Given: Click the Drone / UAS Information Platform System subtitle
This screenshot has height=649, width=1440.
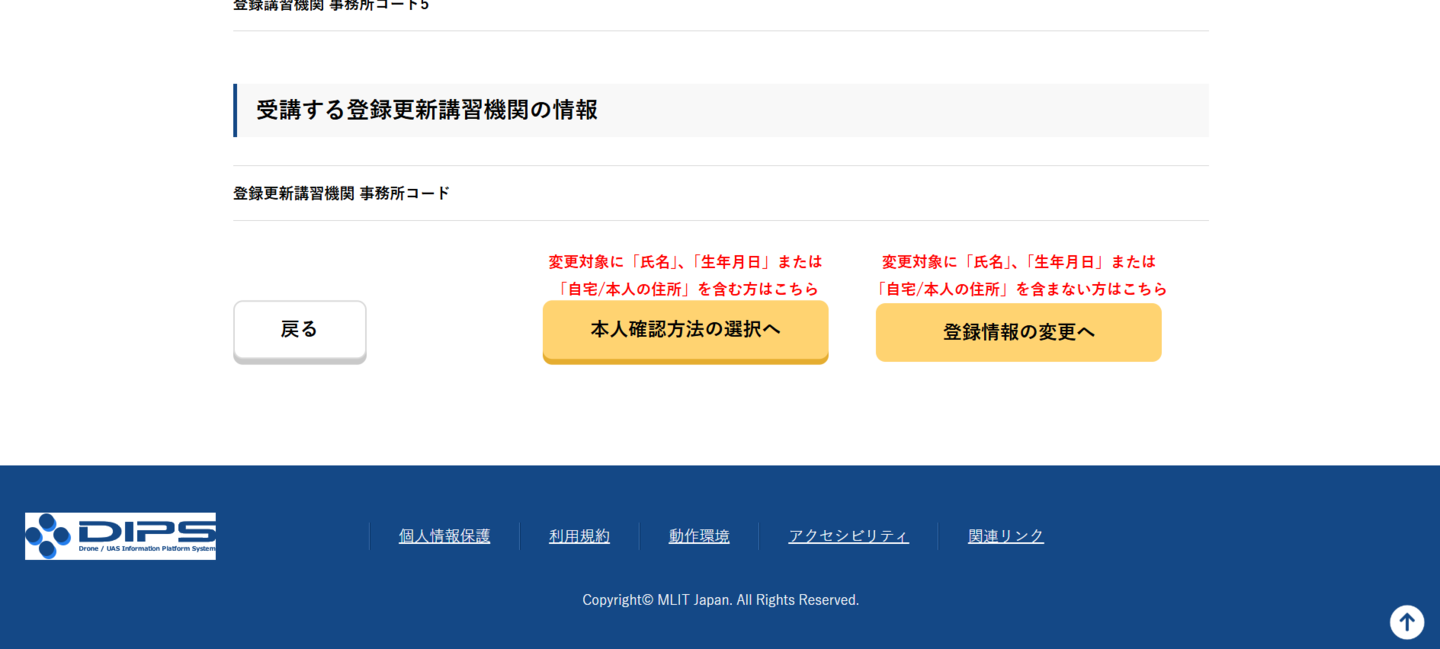Looking at the screenshot, I should [146, 549].
